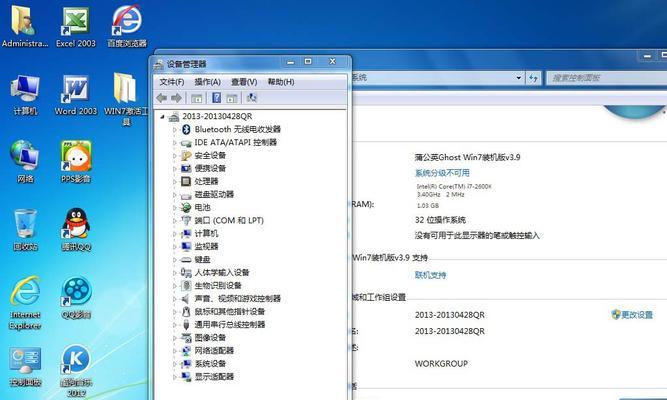Select the 键盘 tree item

(202, 260)
